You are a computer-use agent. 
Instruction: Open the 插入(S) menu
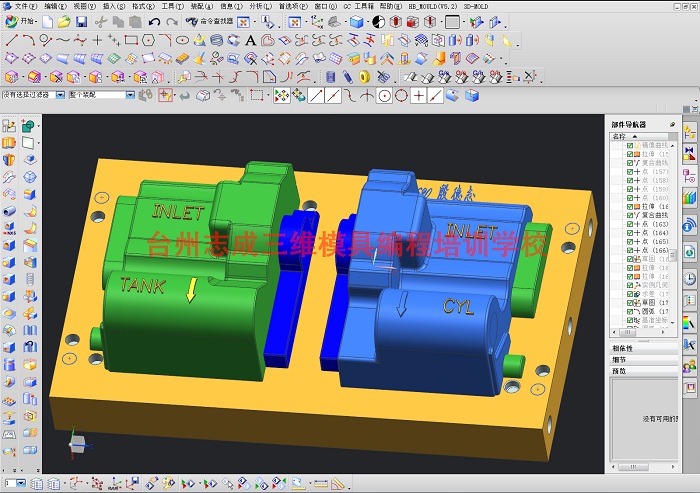(114, 6)
